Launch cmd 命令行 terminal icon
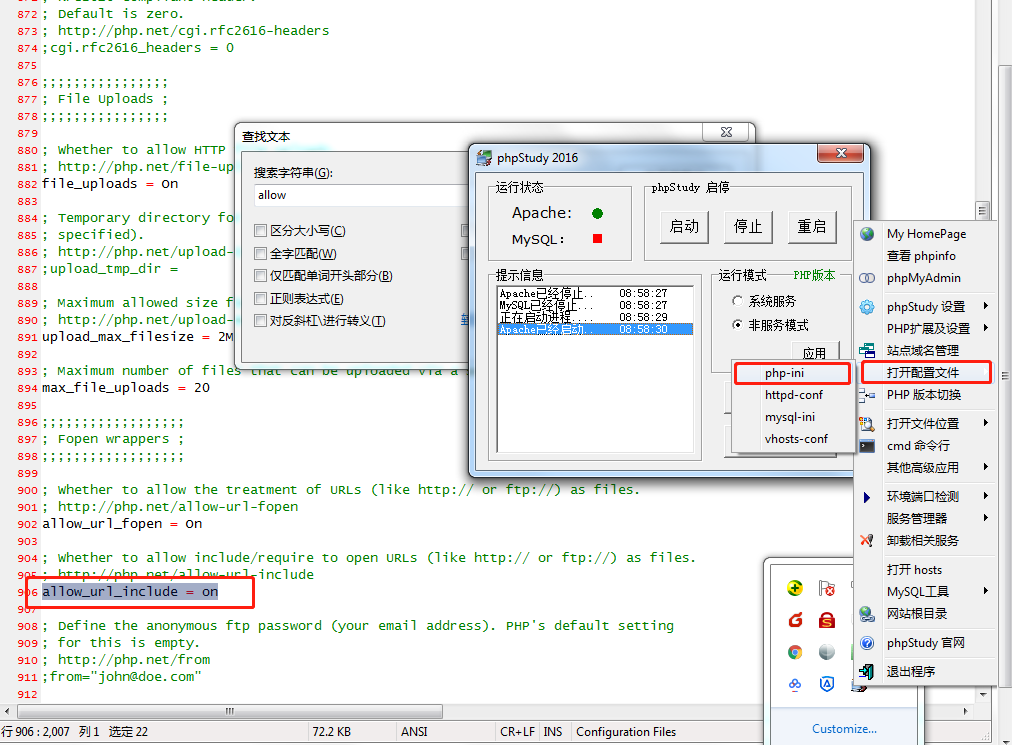Image resolution: width=1012 pixels, height=745 pixels. pyautogui.click(x=867, y=445)
